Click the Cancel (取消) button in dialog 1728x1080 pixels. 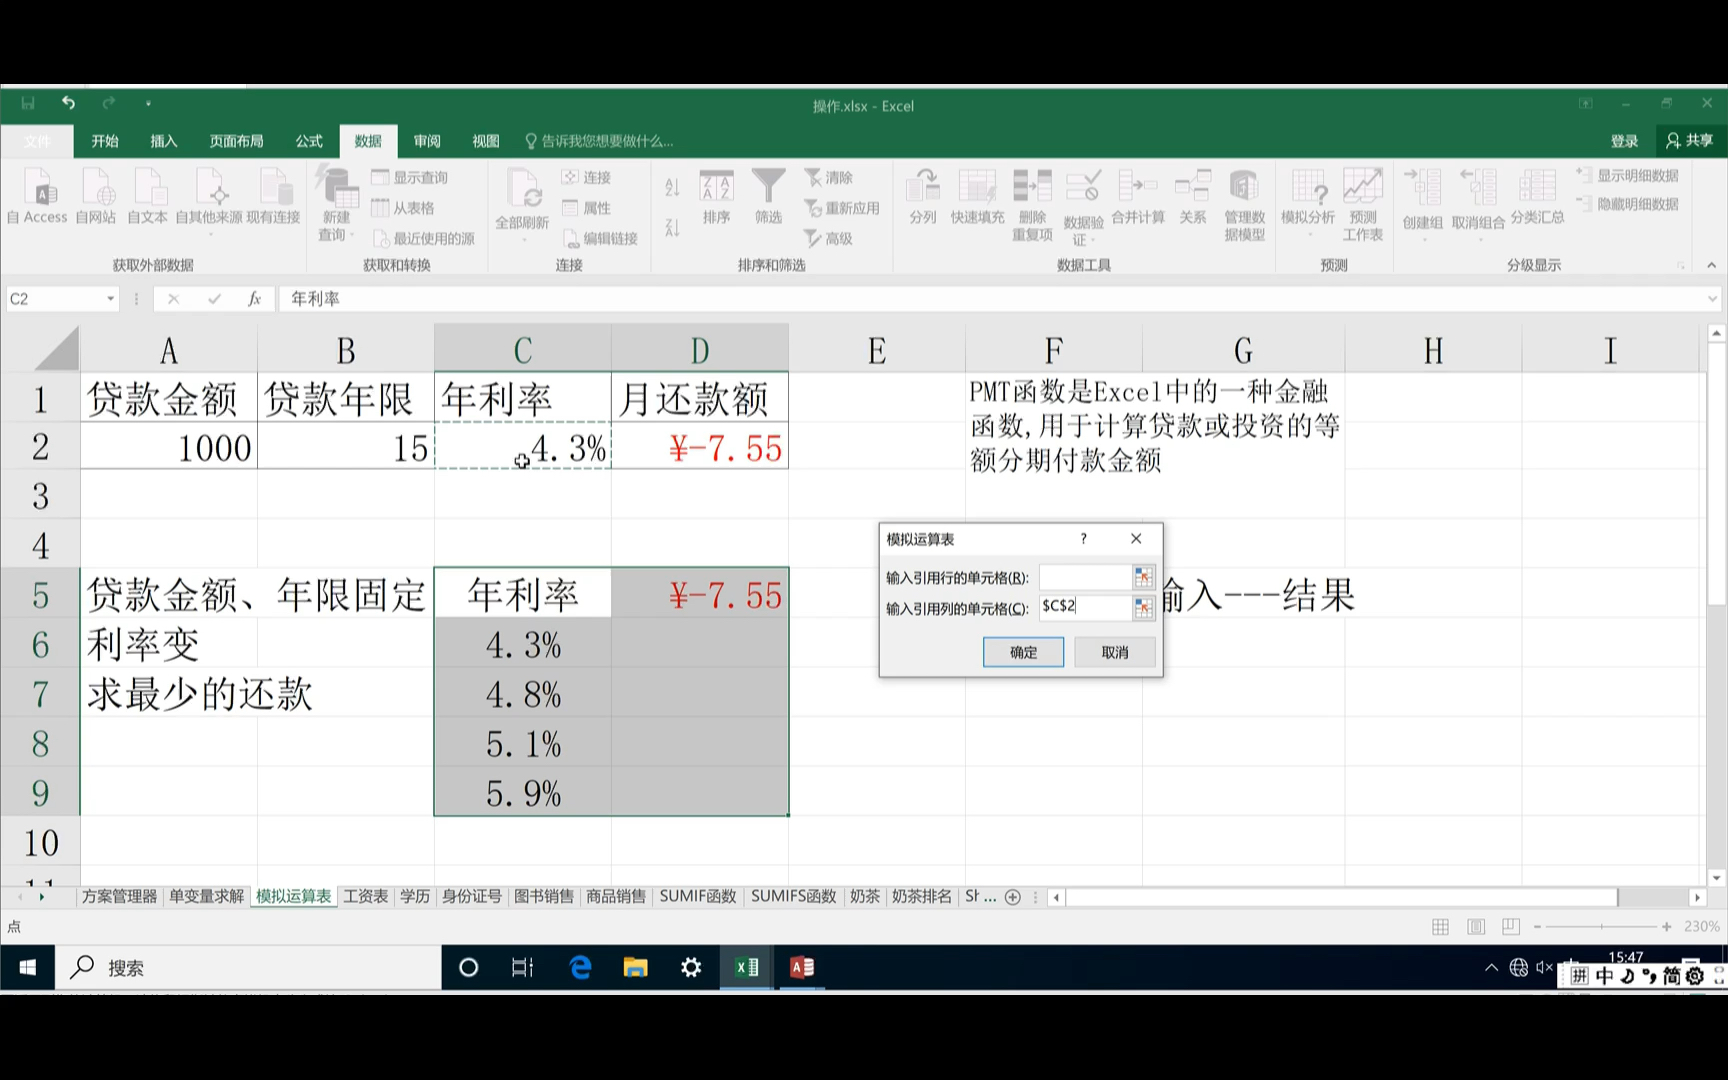1115,652
